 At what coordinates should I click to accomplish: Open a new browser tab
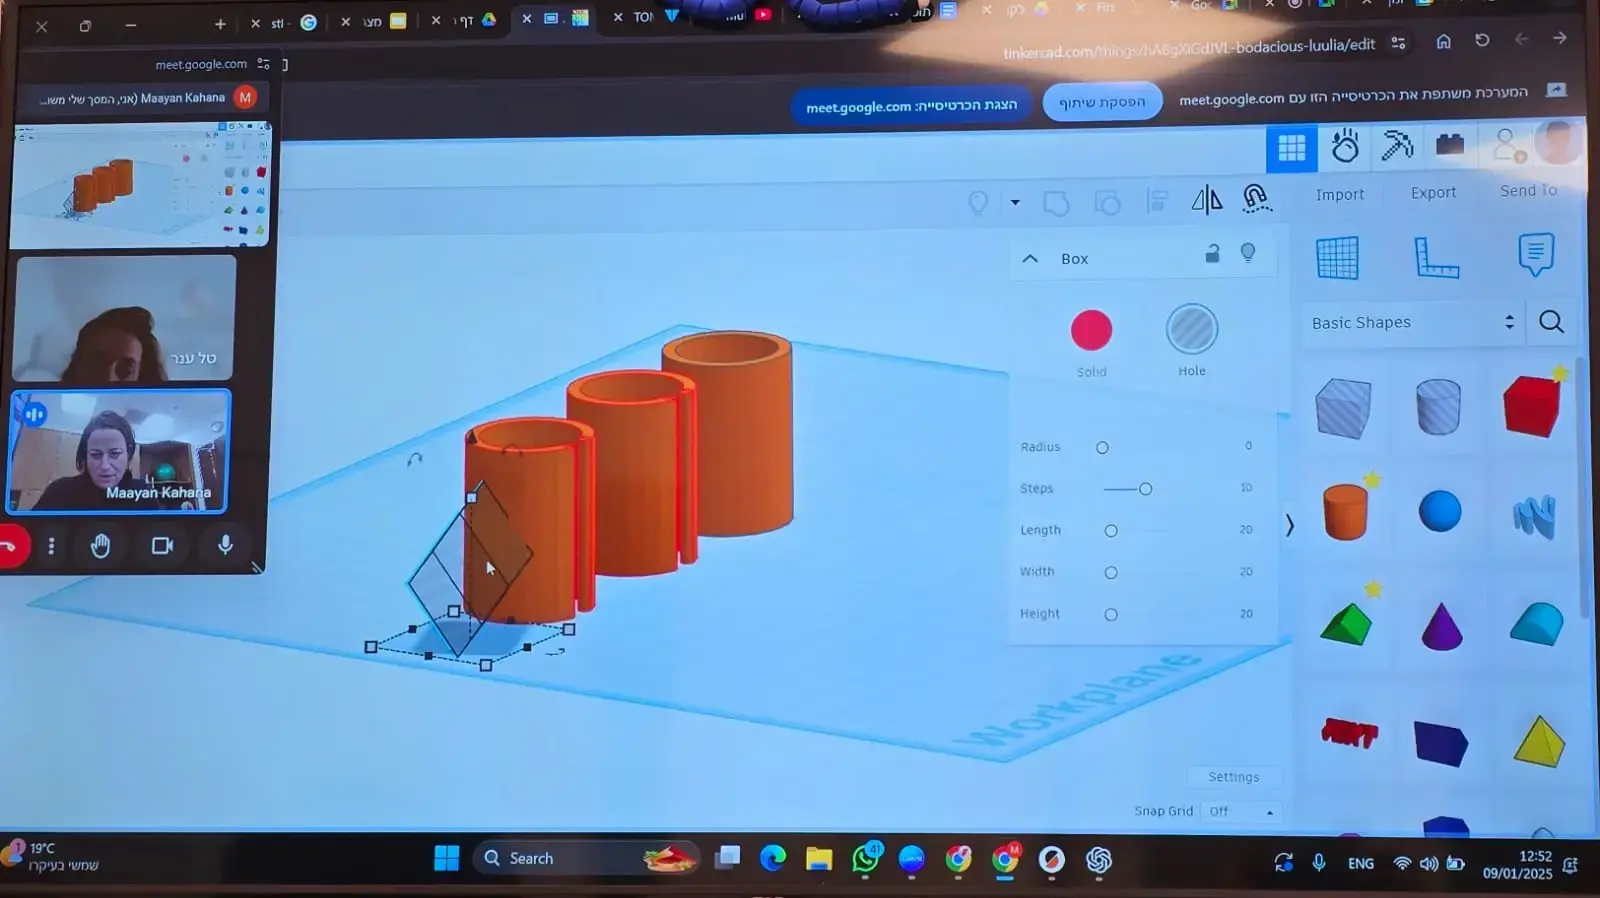[x=220, y=24]
